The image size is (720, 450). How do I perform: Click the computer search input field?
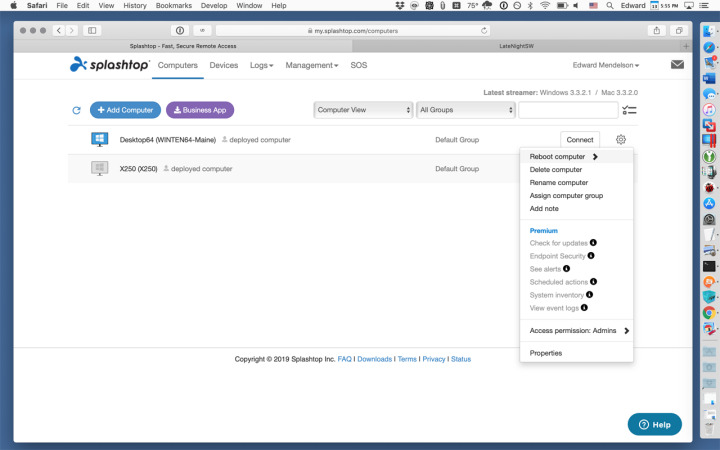(x=568, y=110)
